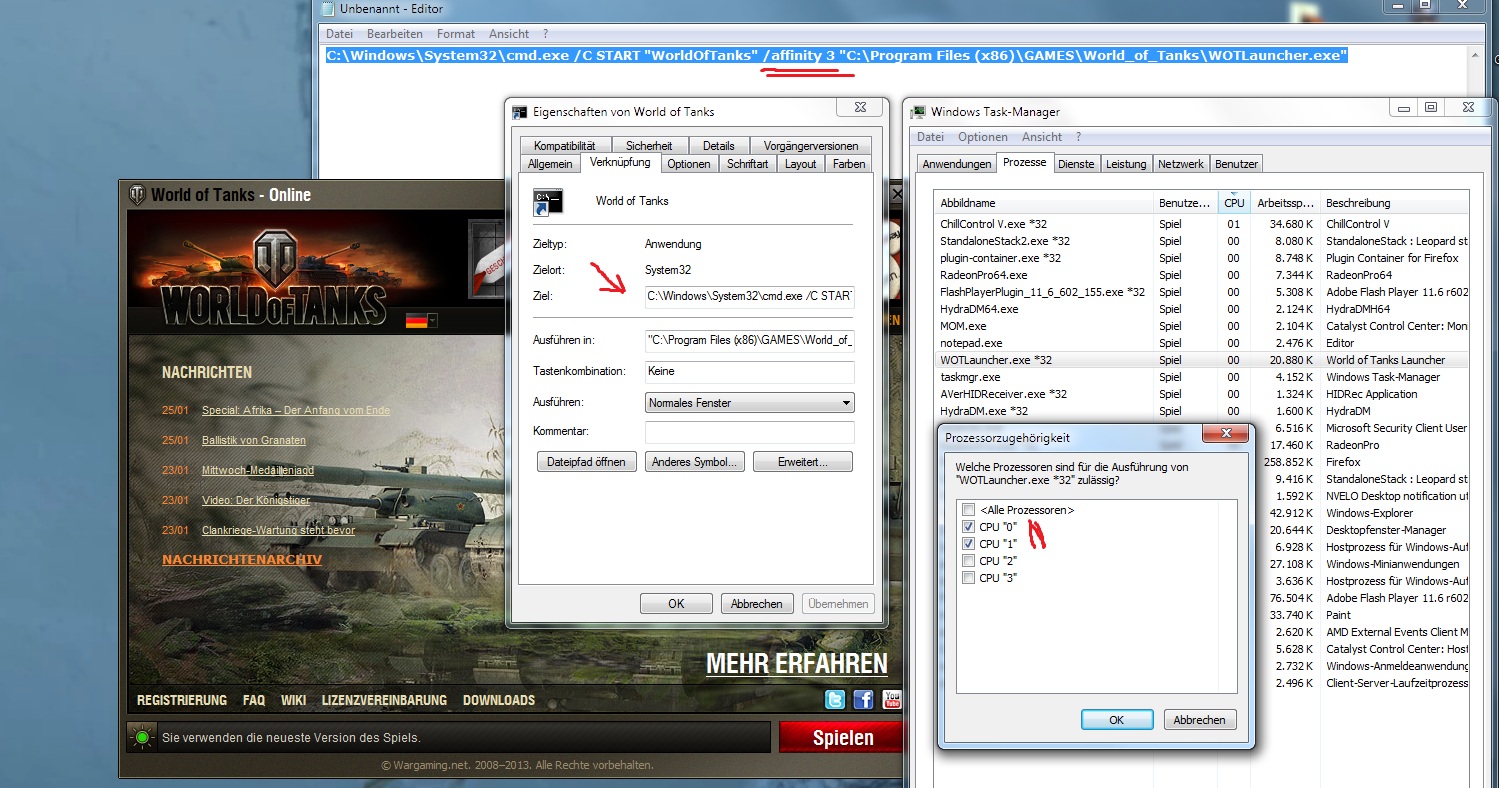Switch to Anwendungen tab in Task-Manager
The width and height of the screenshot is (1499, 788).
[x=957, y=164]
